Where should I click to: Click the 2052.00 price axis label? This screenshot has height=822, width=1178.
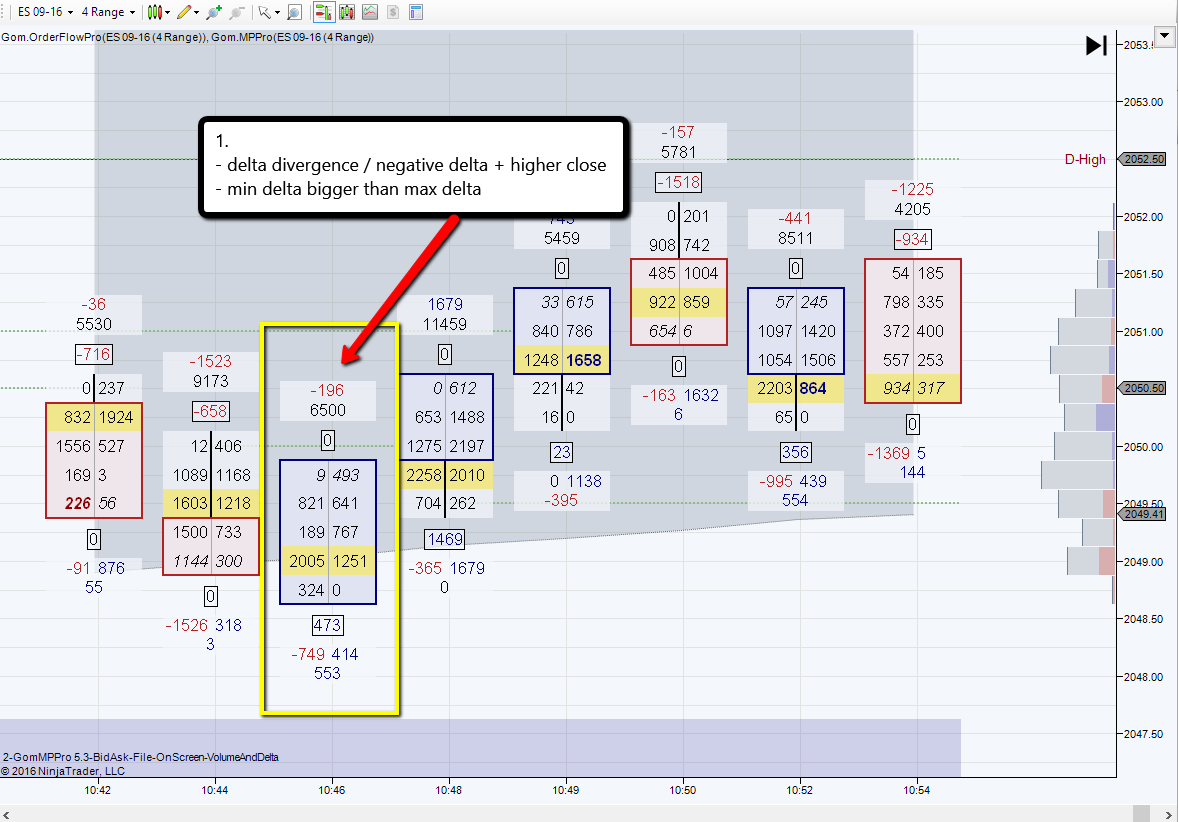[1143, 217]
